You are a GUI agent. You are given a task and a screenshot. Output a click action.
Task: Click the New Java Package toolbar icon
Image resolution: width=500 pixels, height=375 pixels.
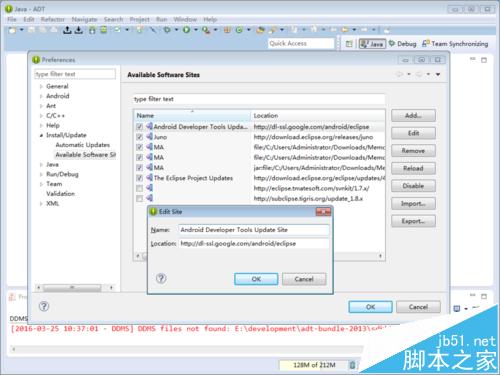click(227, 30)
